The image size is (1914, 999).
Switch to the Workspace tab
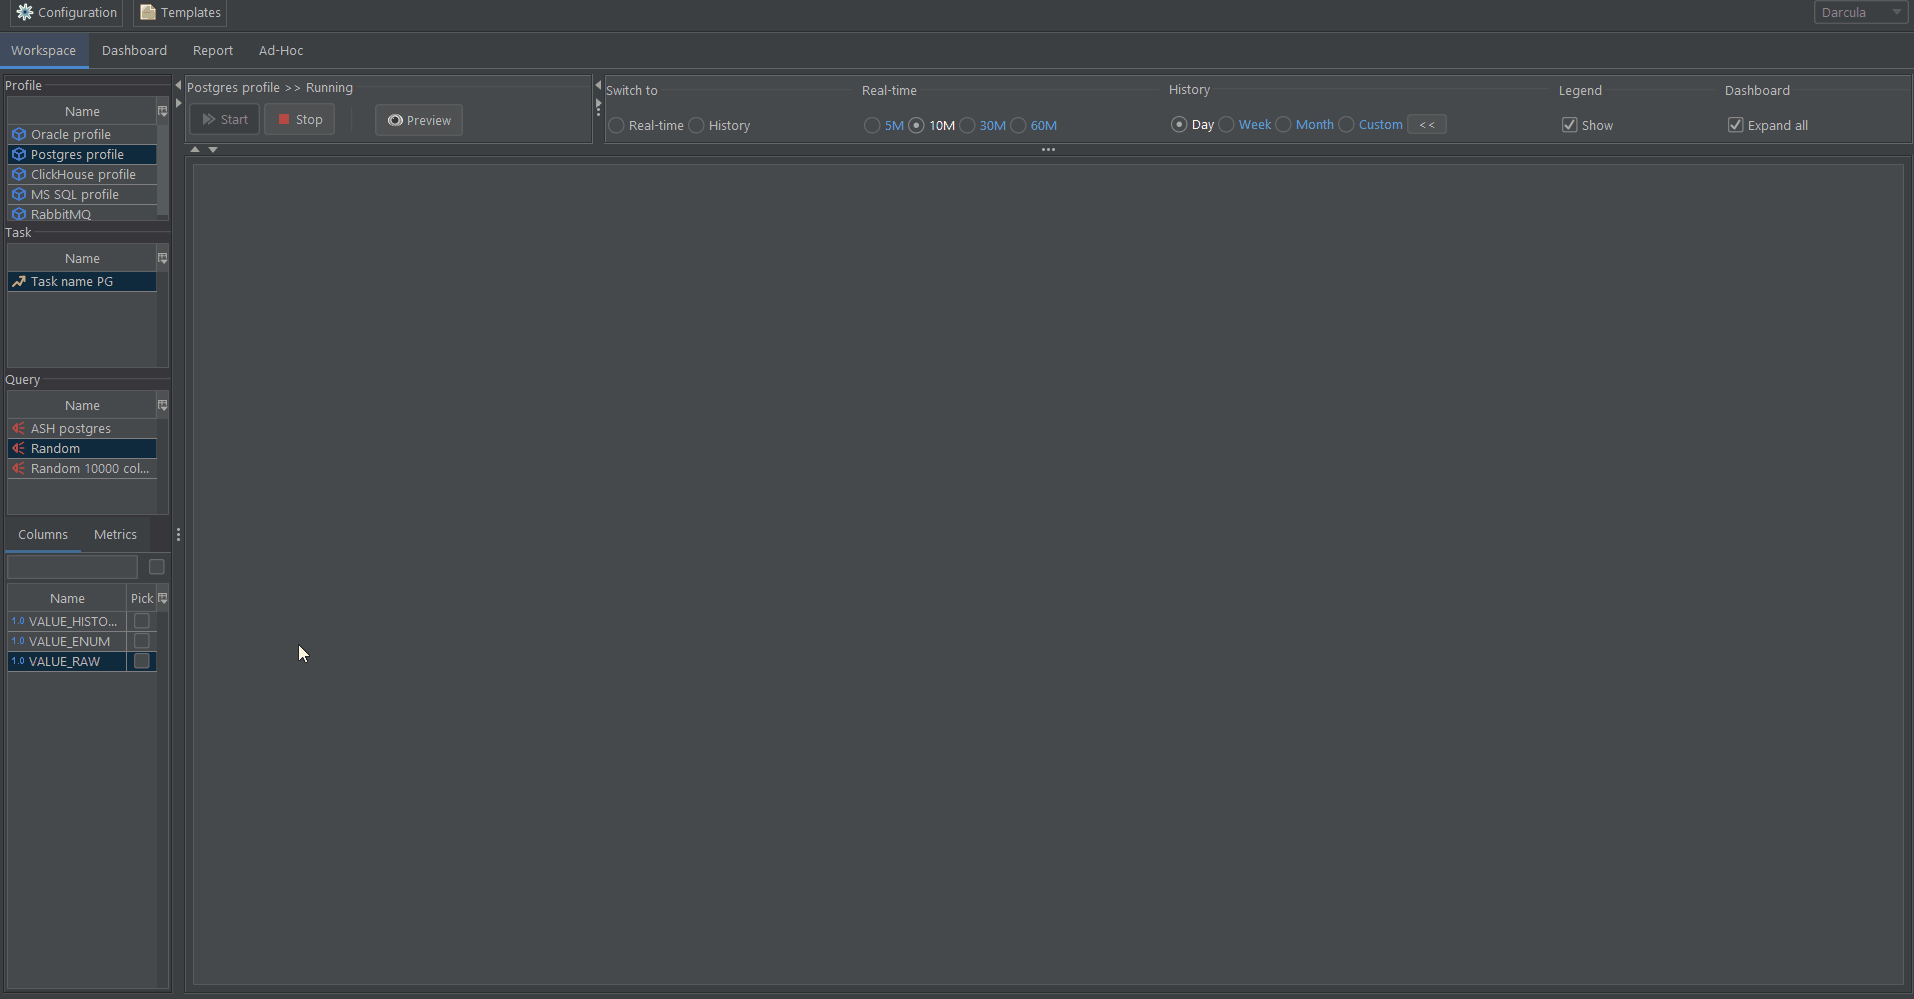pyautogui.click(x=44, y=50)
